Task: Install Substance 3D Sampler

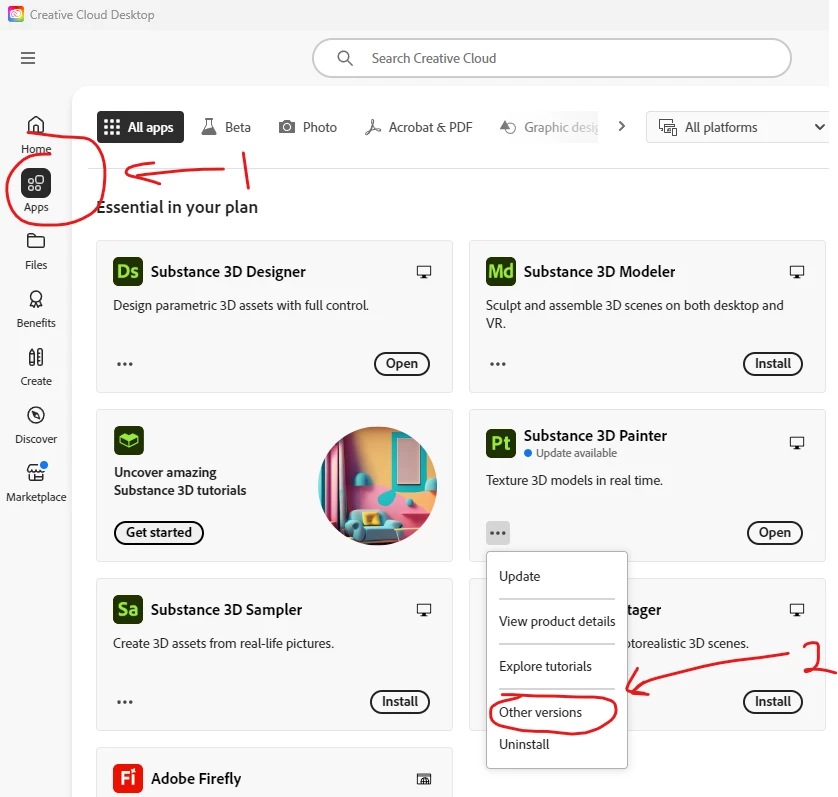Action: [x=400, y=701]
